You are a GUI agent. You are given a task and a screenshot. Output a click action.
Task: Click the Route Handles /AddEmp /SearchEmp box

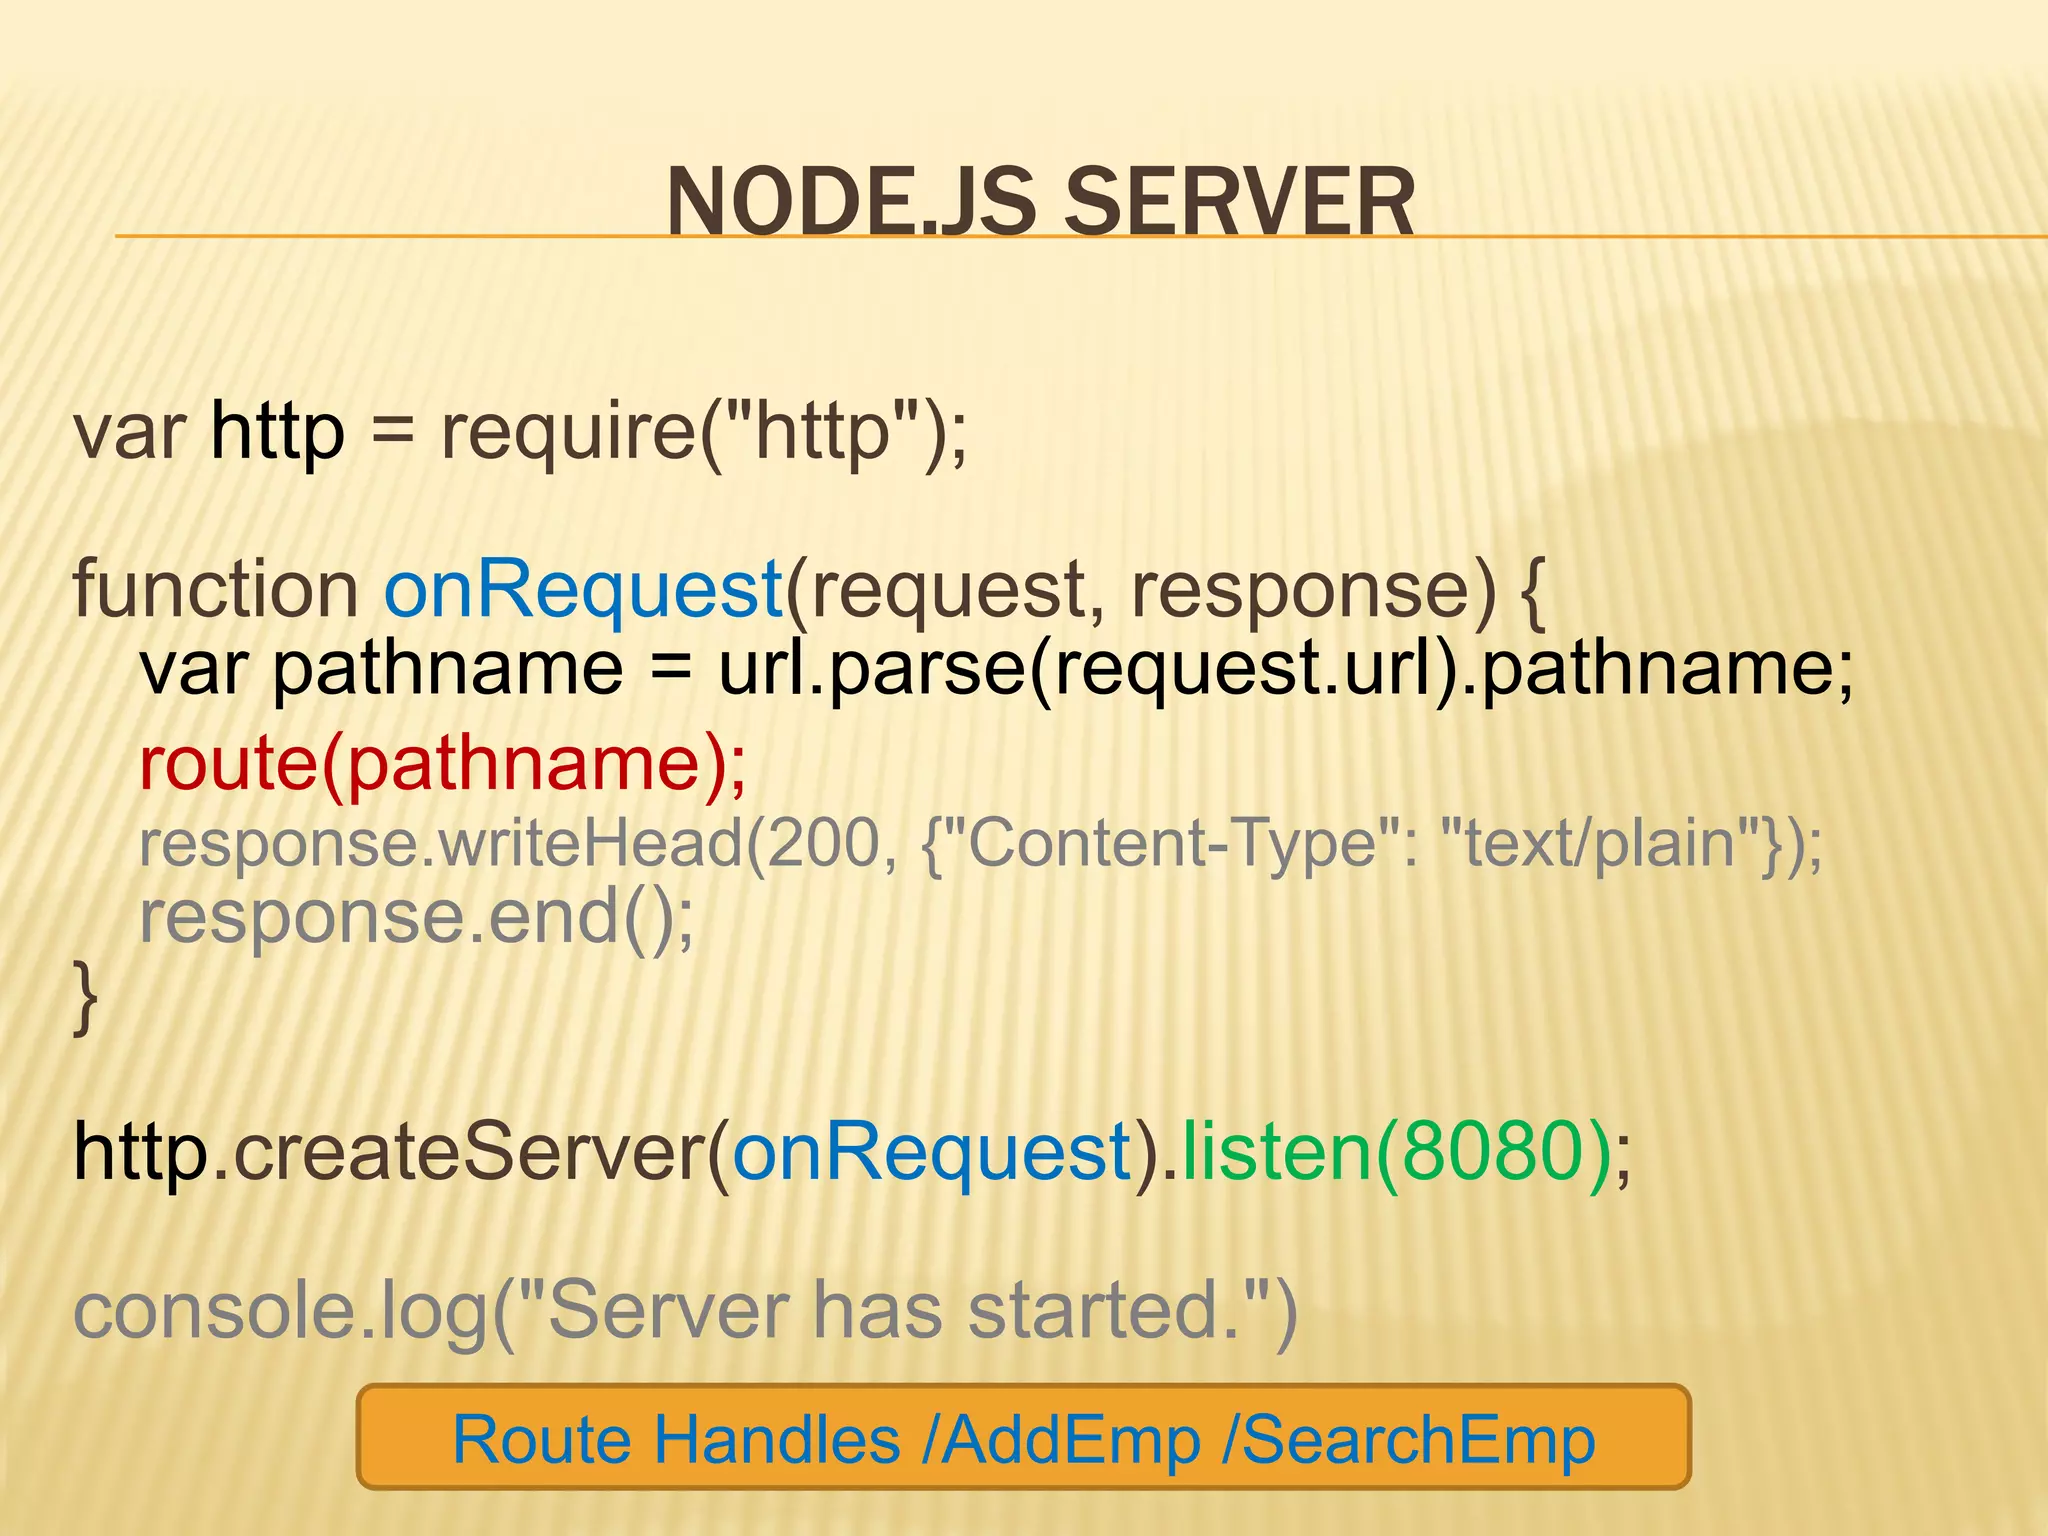pos(1023,1437)
